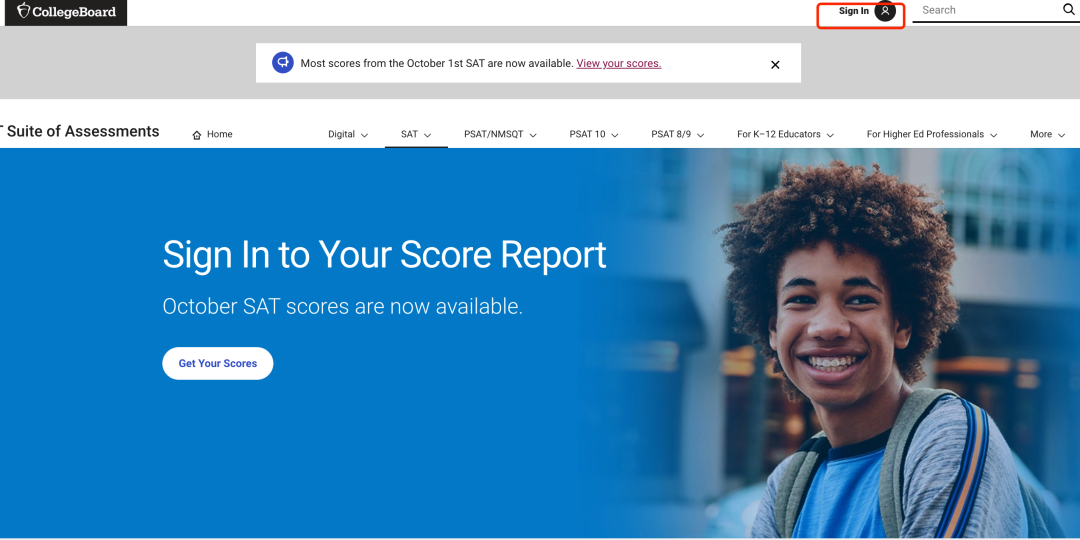Screen dimensions: 1080x540
Task: Click the house icon beside Home
Action: click(197, 135)
